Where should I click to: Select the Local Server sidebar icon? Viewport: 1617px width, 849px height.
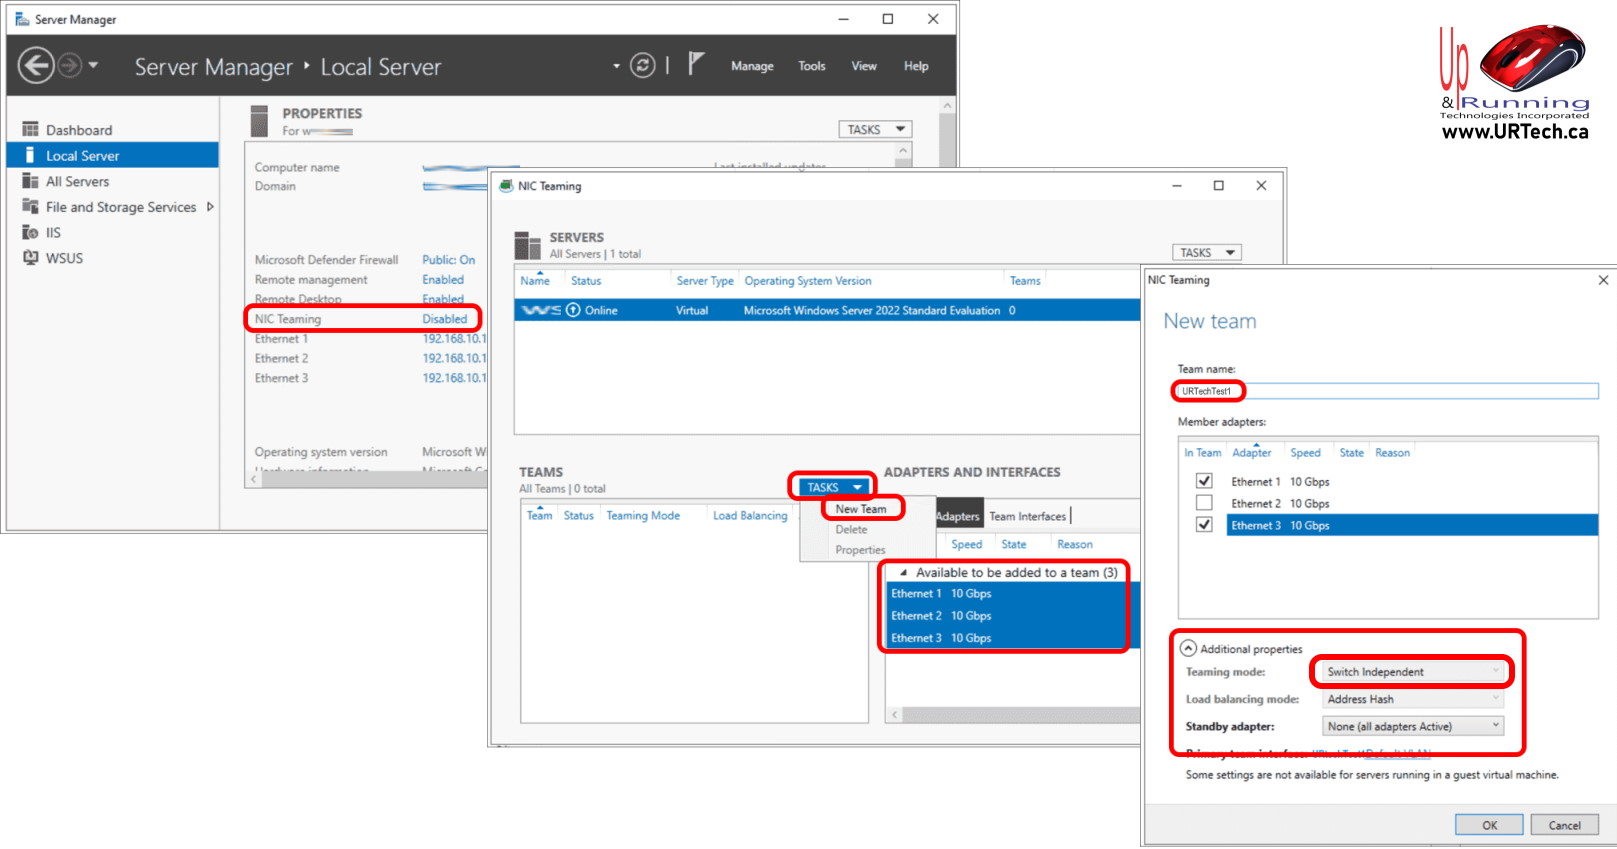(30, 155)
